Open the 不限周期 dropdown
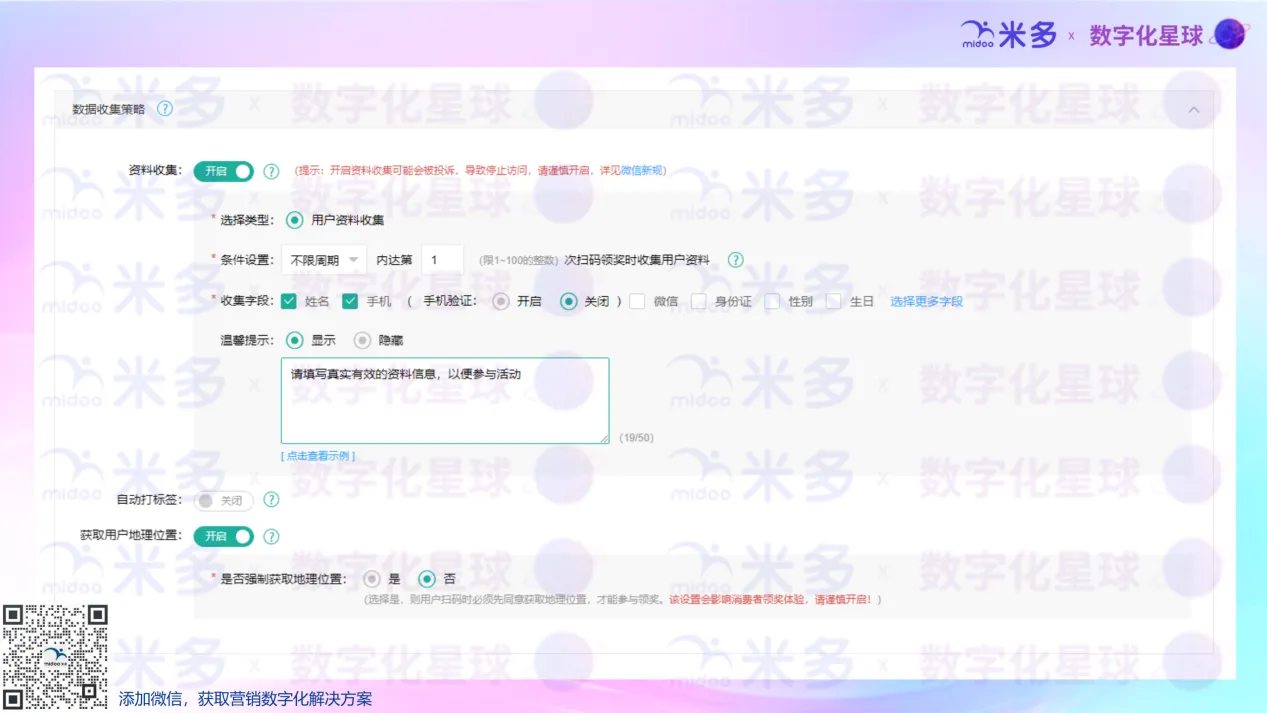The image size is (1267, 713). pyautogui.click(x=323, y=260)
